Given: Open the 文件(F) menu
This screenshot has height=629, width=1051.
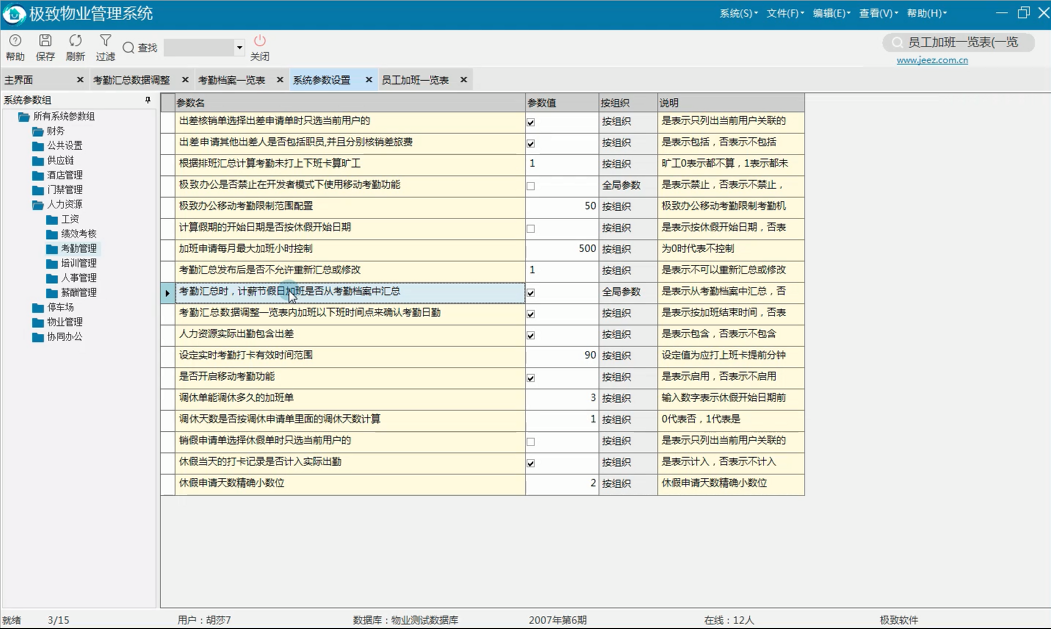Looking at the screenshot, I should pyautogui.click(x=785, y=13).
